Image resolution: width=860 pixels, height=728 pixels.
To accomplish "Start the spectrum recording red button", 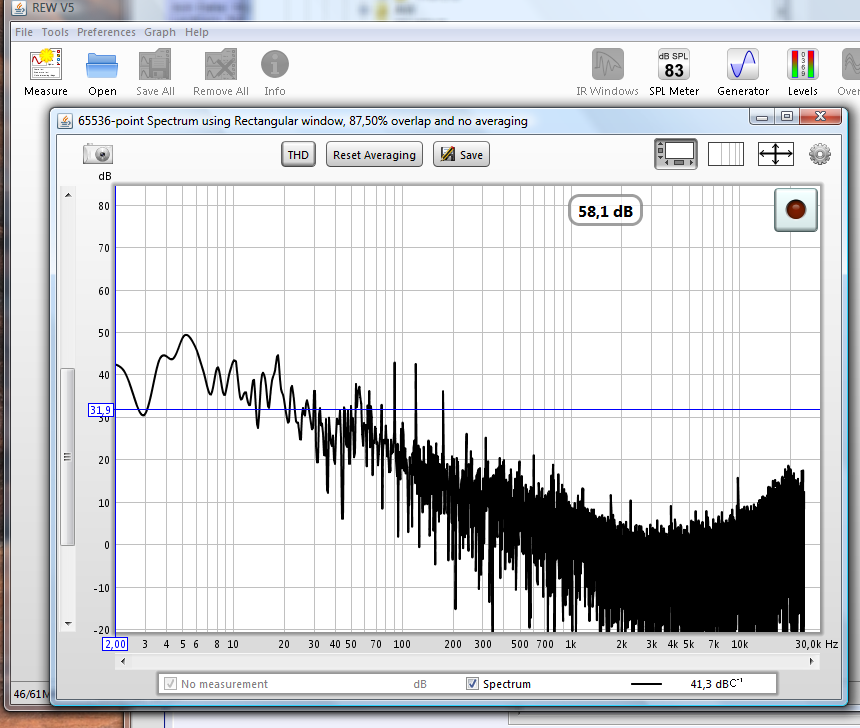I will click(x=795, y=210).
